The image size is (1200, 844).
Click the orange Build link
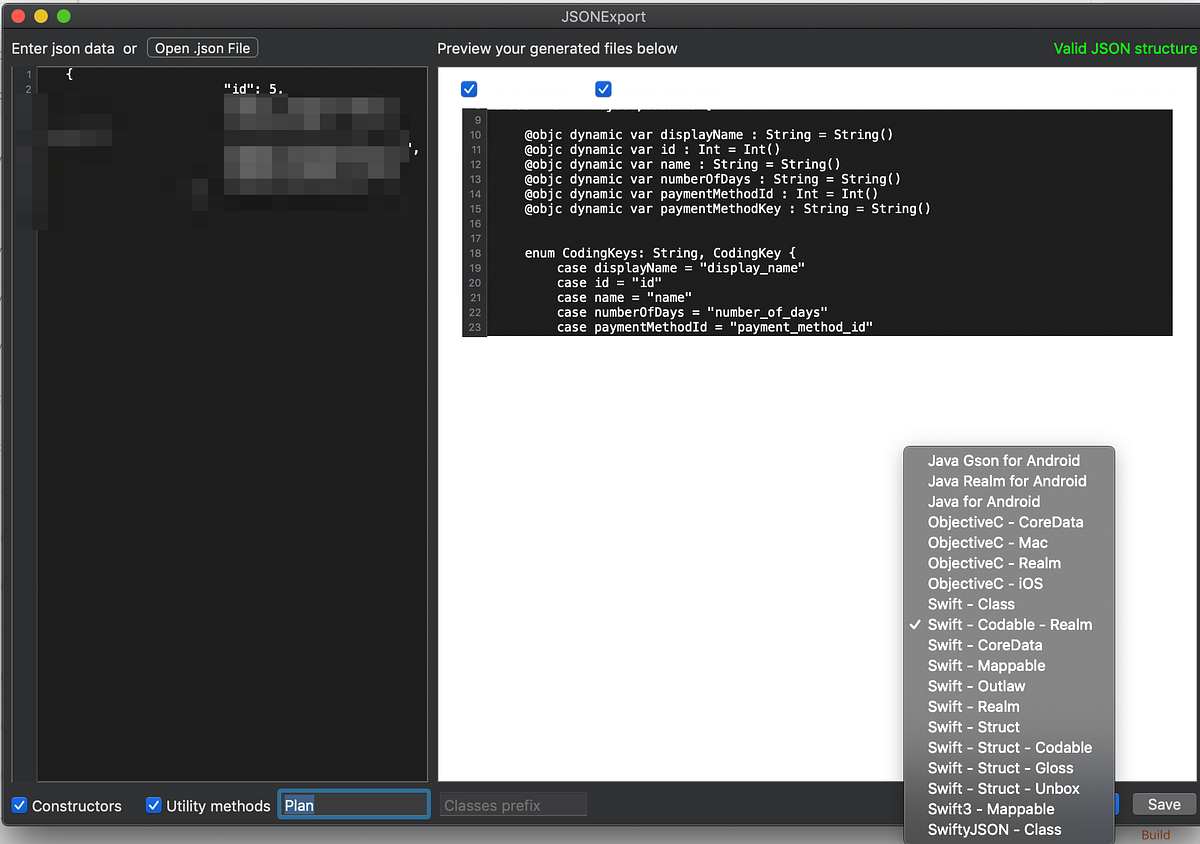[x=1157, y=834]
